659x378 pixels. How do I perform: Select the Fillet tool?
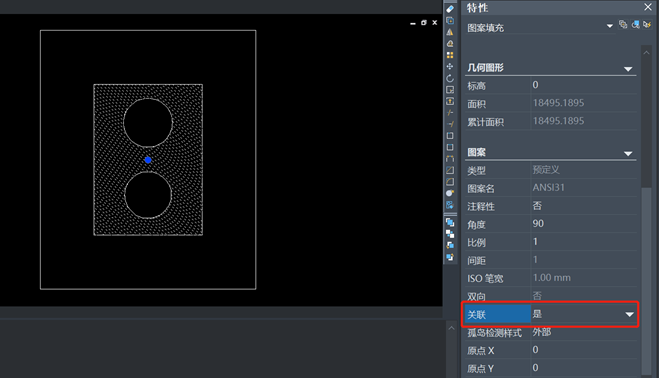click(x=450, y=182)
